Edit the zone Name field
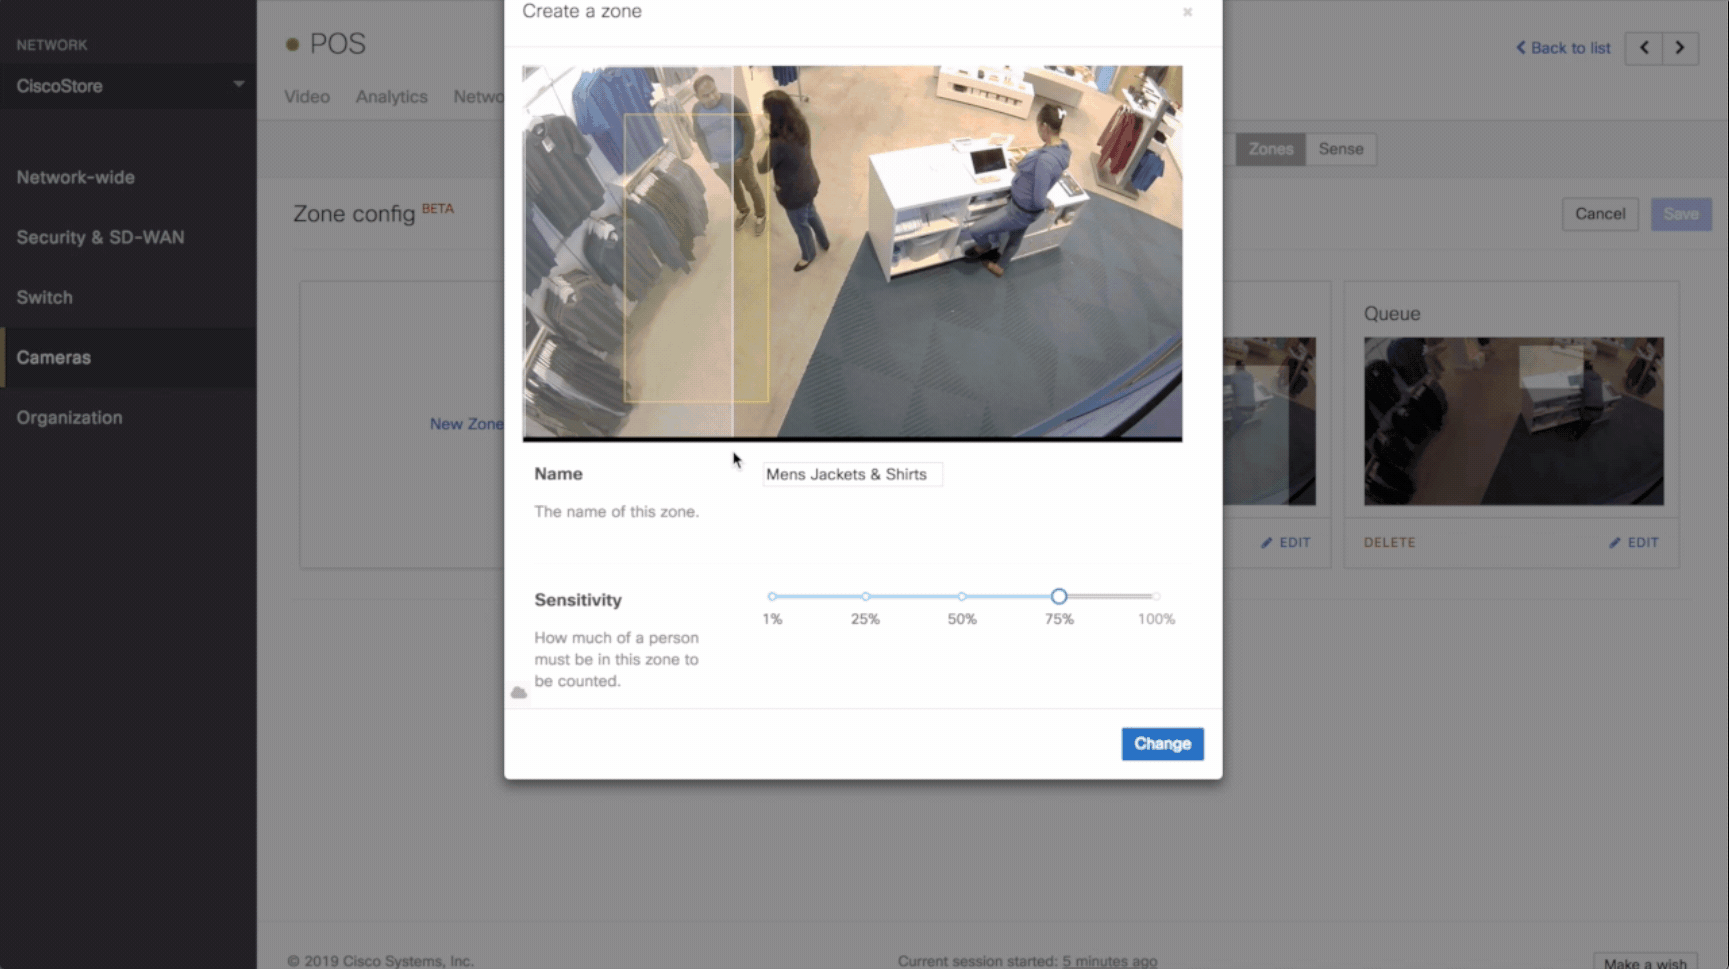Screen dimensions: 1729x969 click(x=852, y=474)
